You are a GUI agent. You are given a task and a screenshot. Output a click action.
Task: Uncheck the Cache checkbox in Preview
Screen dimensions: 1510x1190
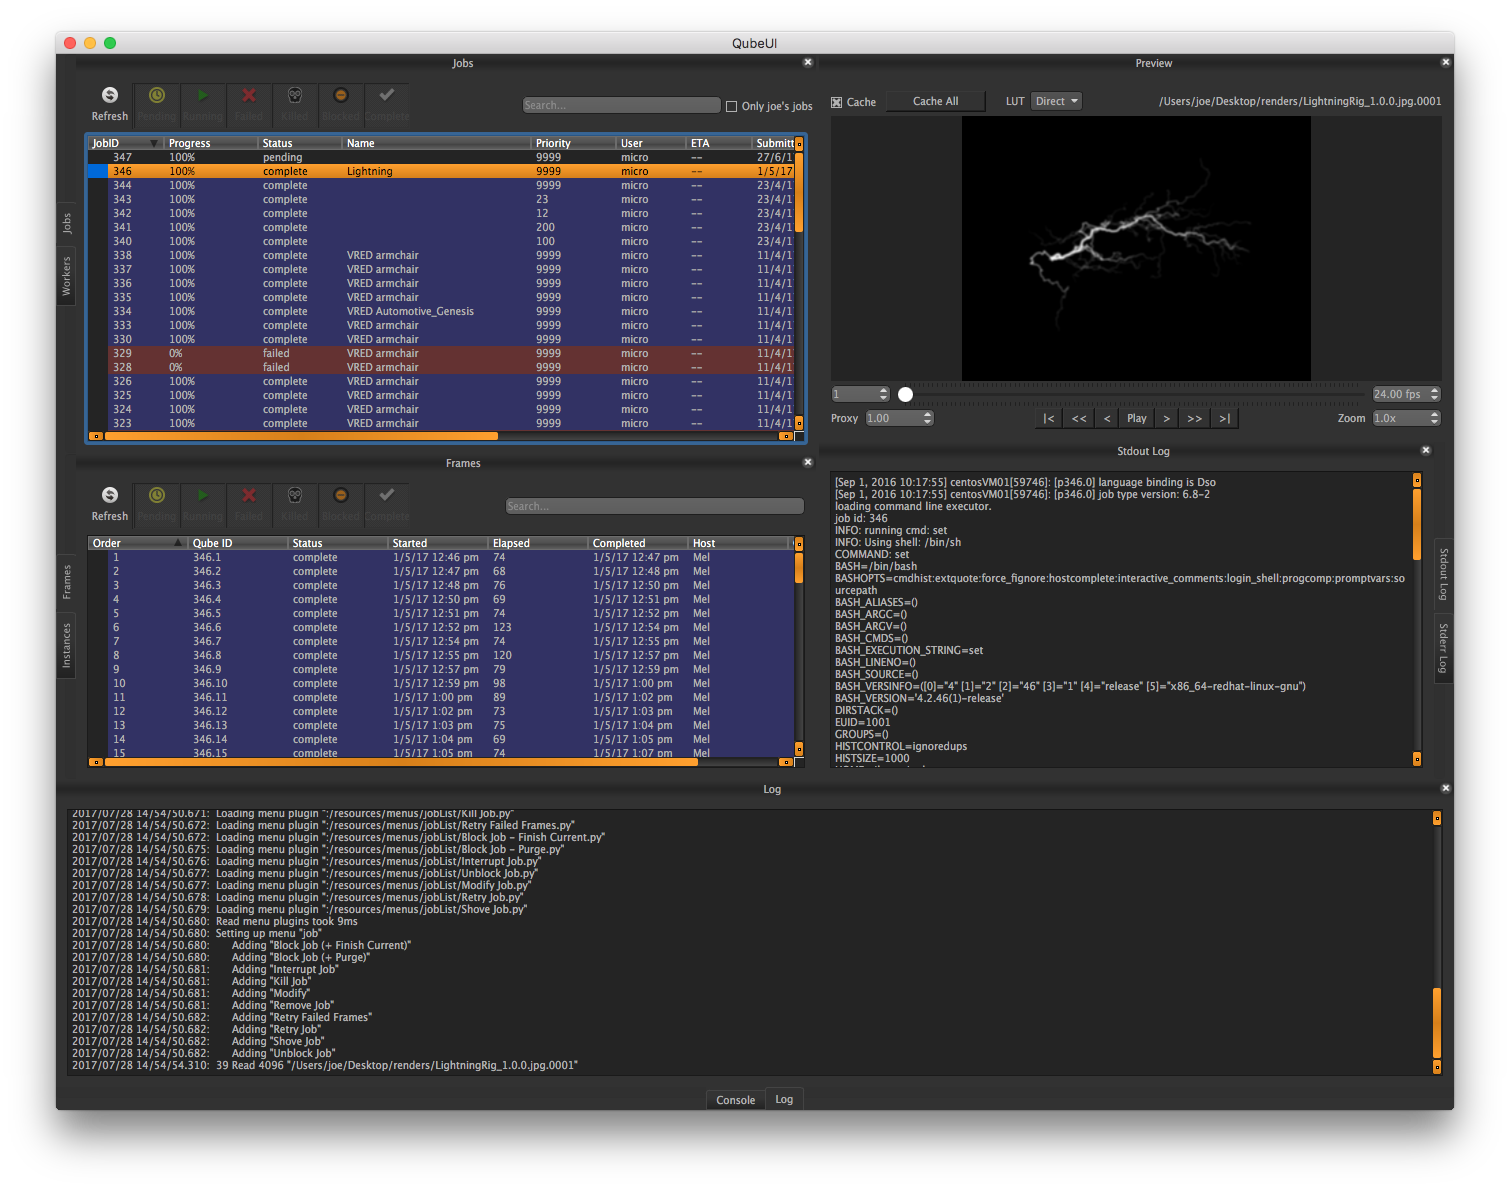pos(837,102)
